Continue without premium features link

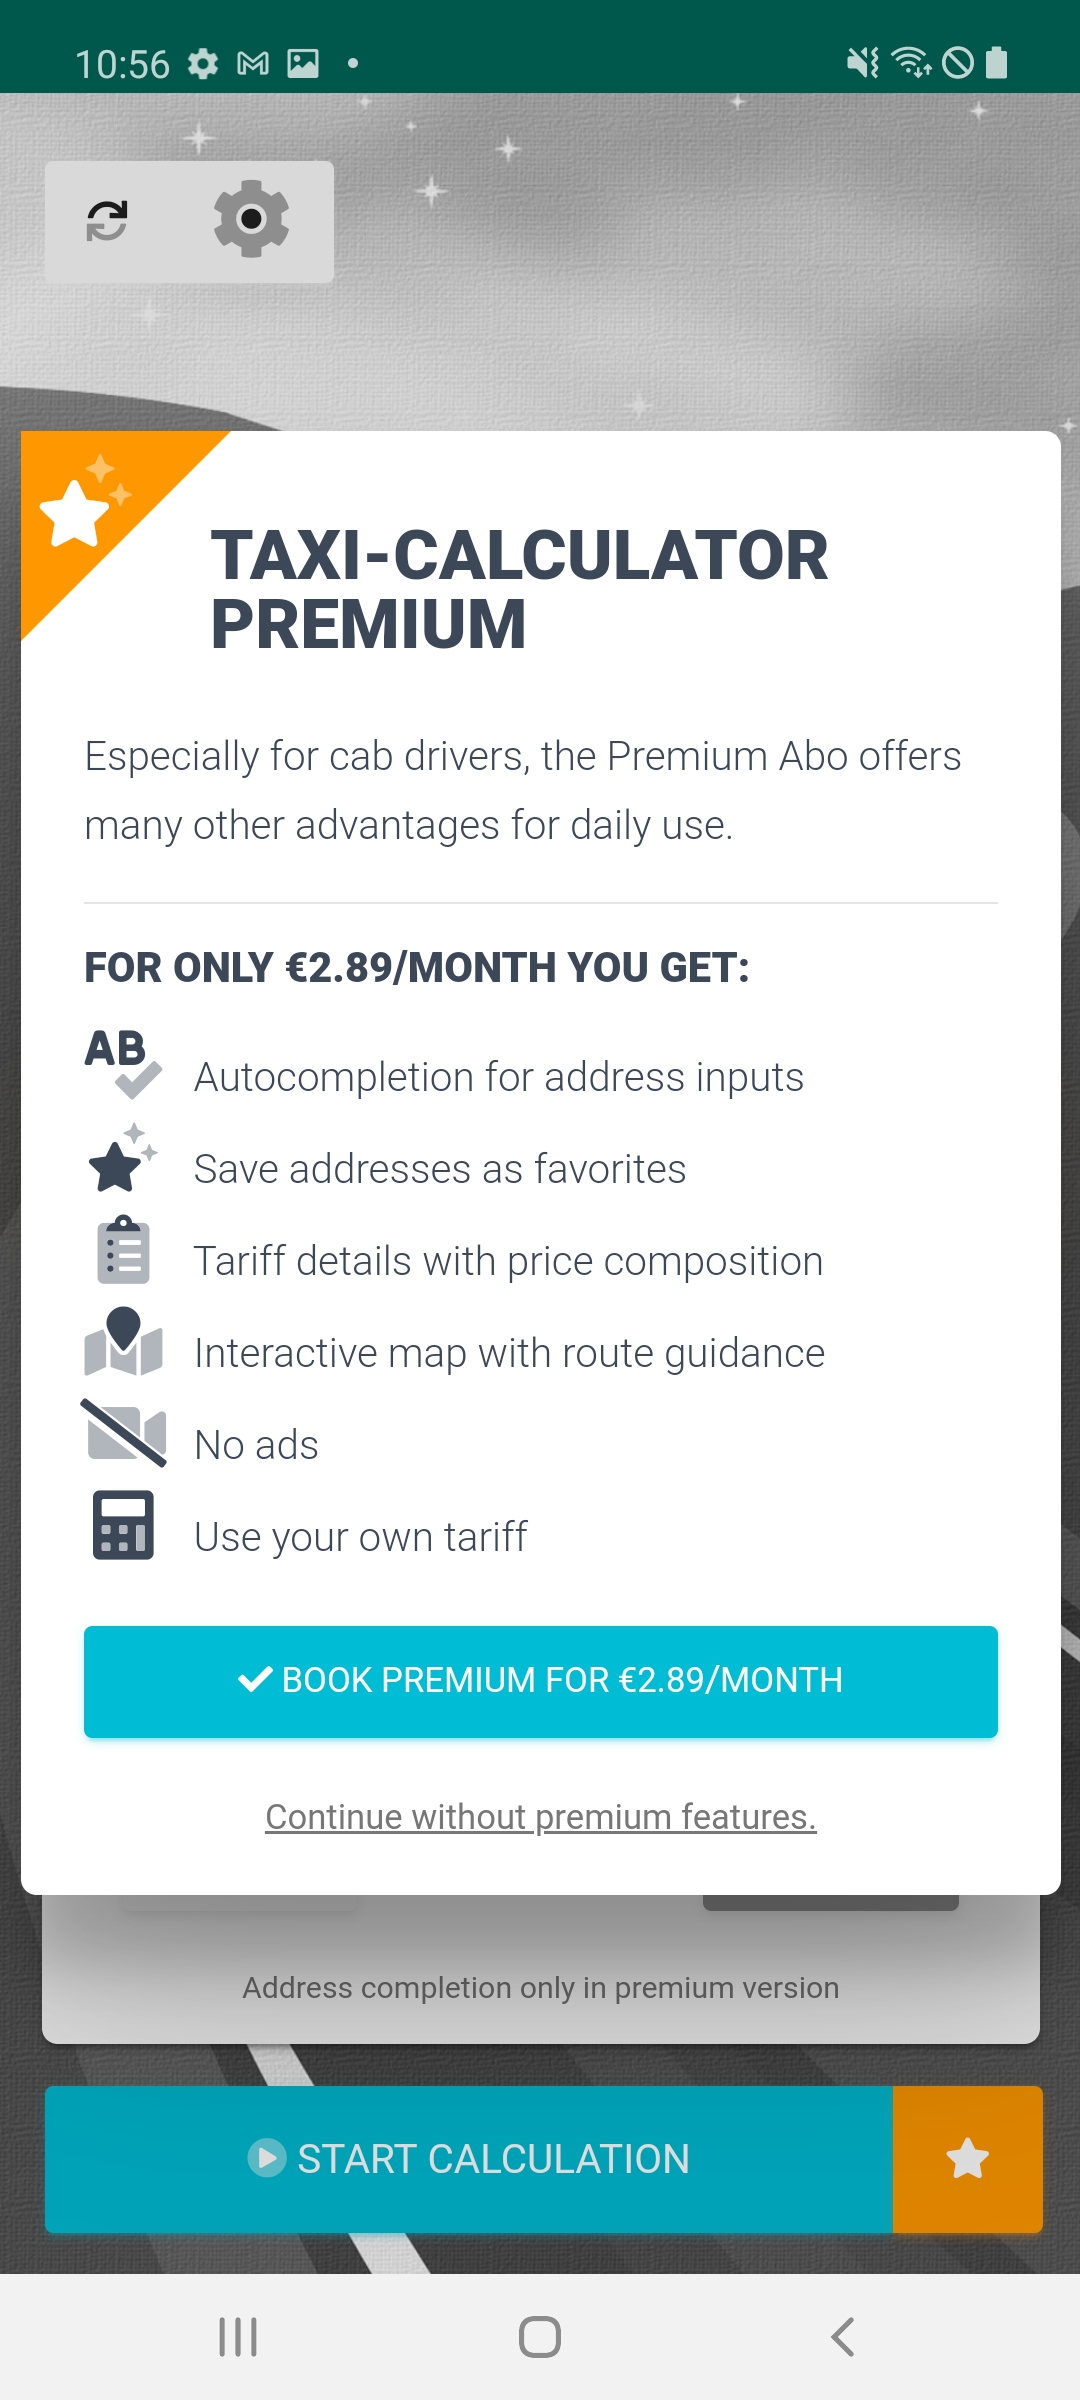[x=540, y=1817]
